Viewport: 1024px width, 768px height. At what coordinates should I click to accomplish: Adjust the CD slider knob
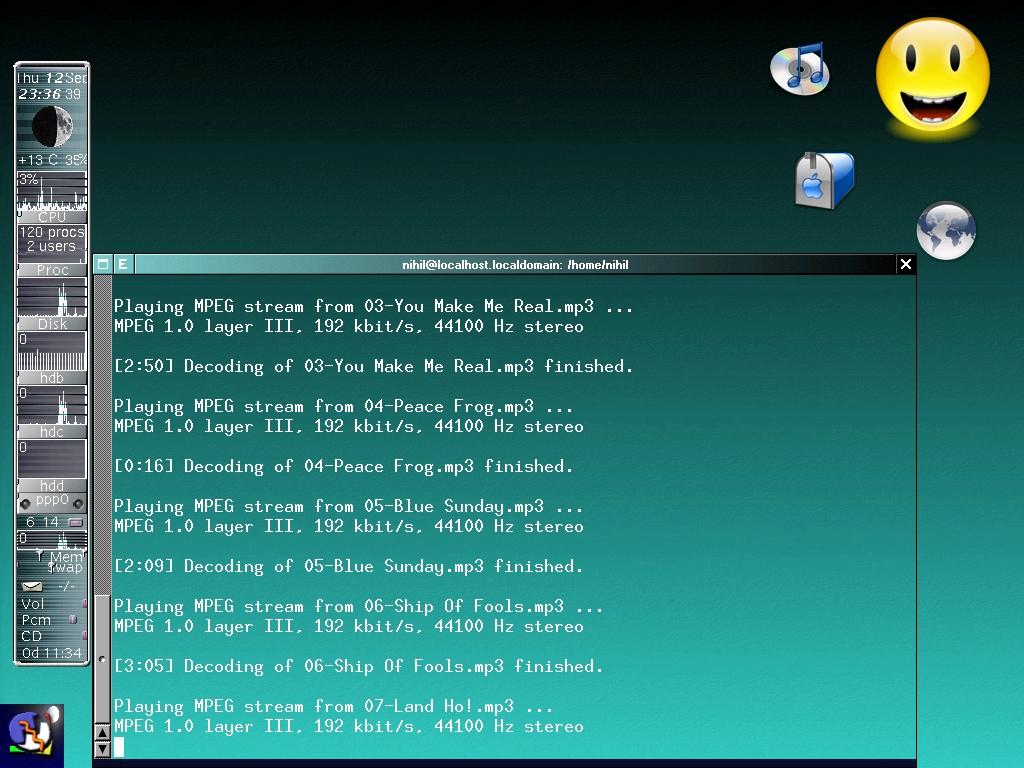tap(84, 635)
